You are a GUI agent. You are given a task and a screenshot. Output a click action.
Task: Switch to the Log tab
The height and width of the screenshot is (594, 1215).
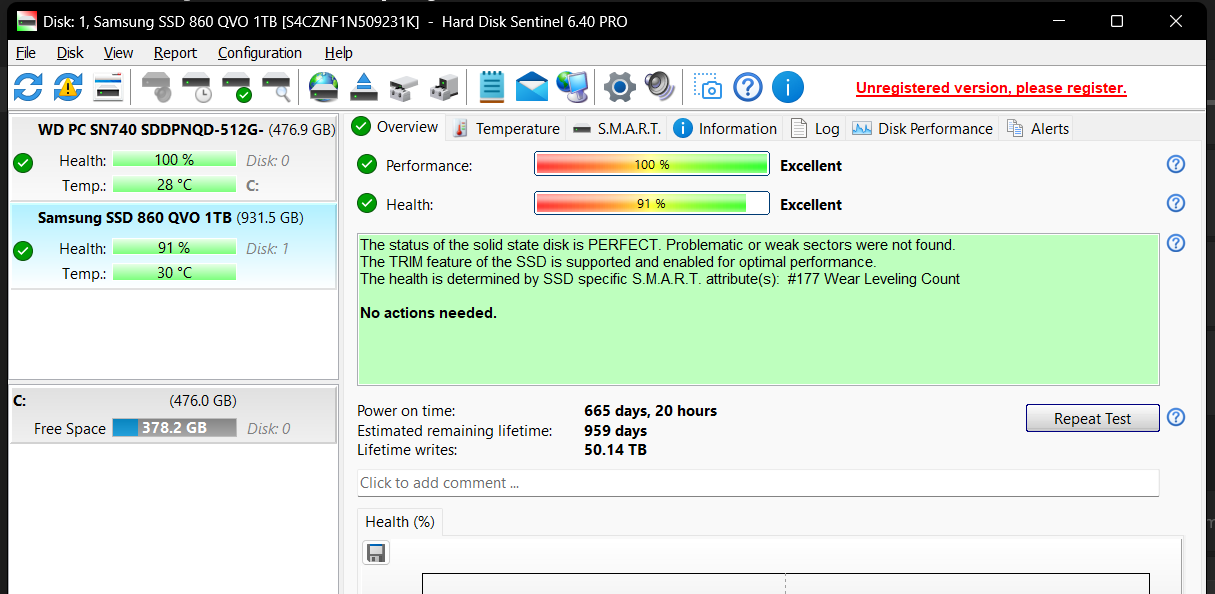pos(815,128)
